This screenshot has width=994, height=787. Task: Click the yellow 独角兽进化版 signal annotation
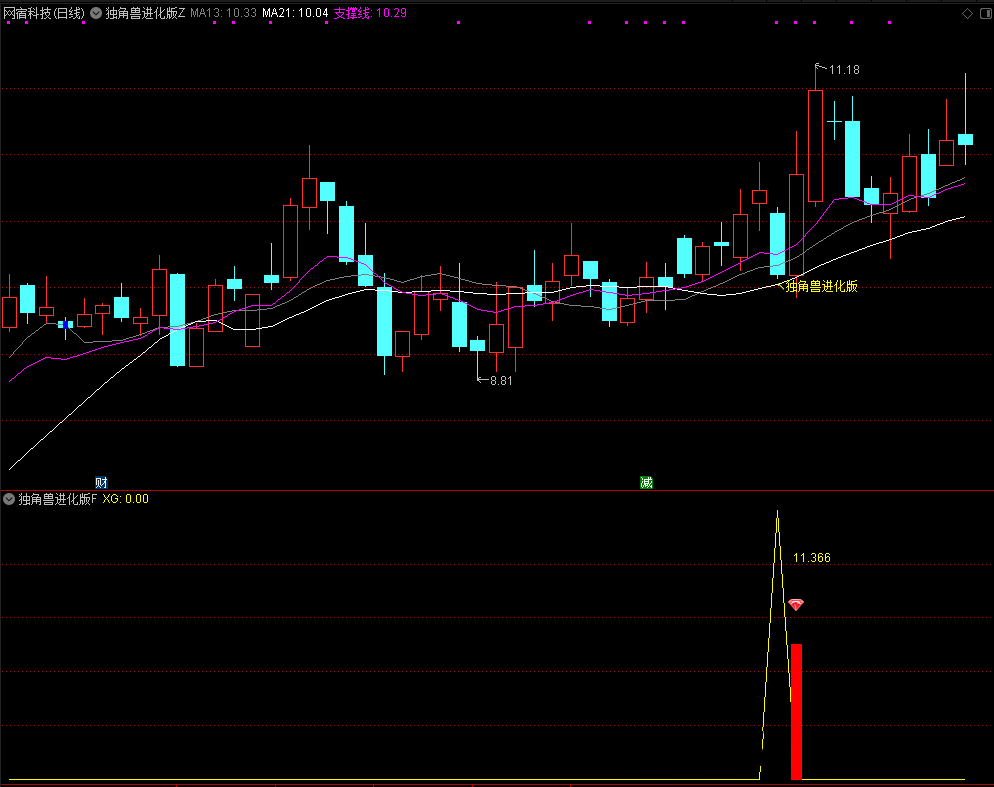click(x=821, y=286)
